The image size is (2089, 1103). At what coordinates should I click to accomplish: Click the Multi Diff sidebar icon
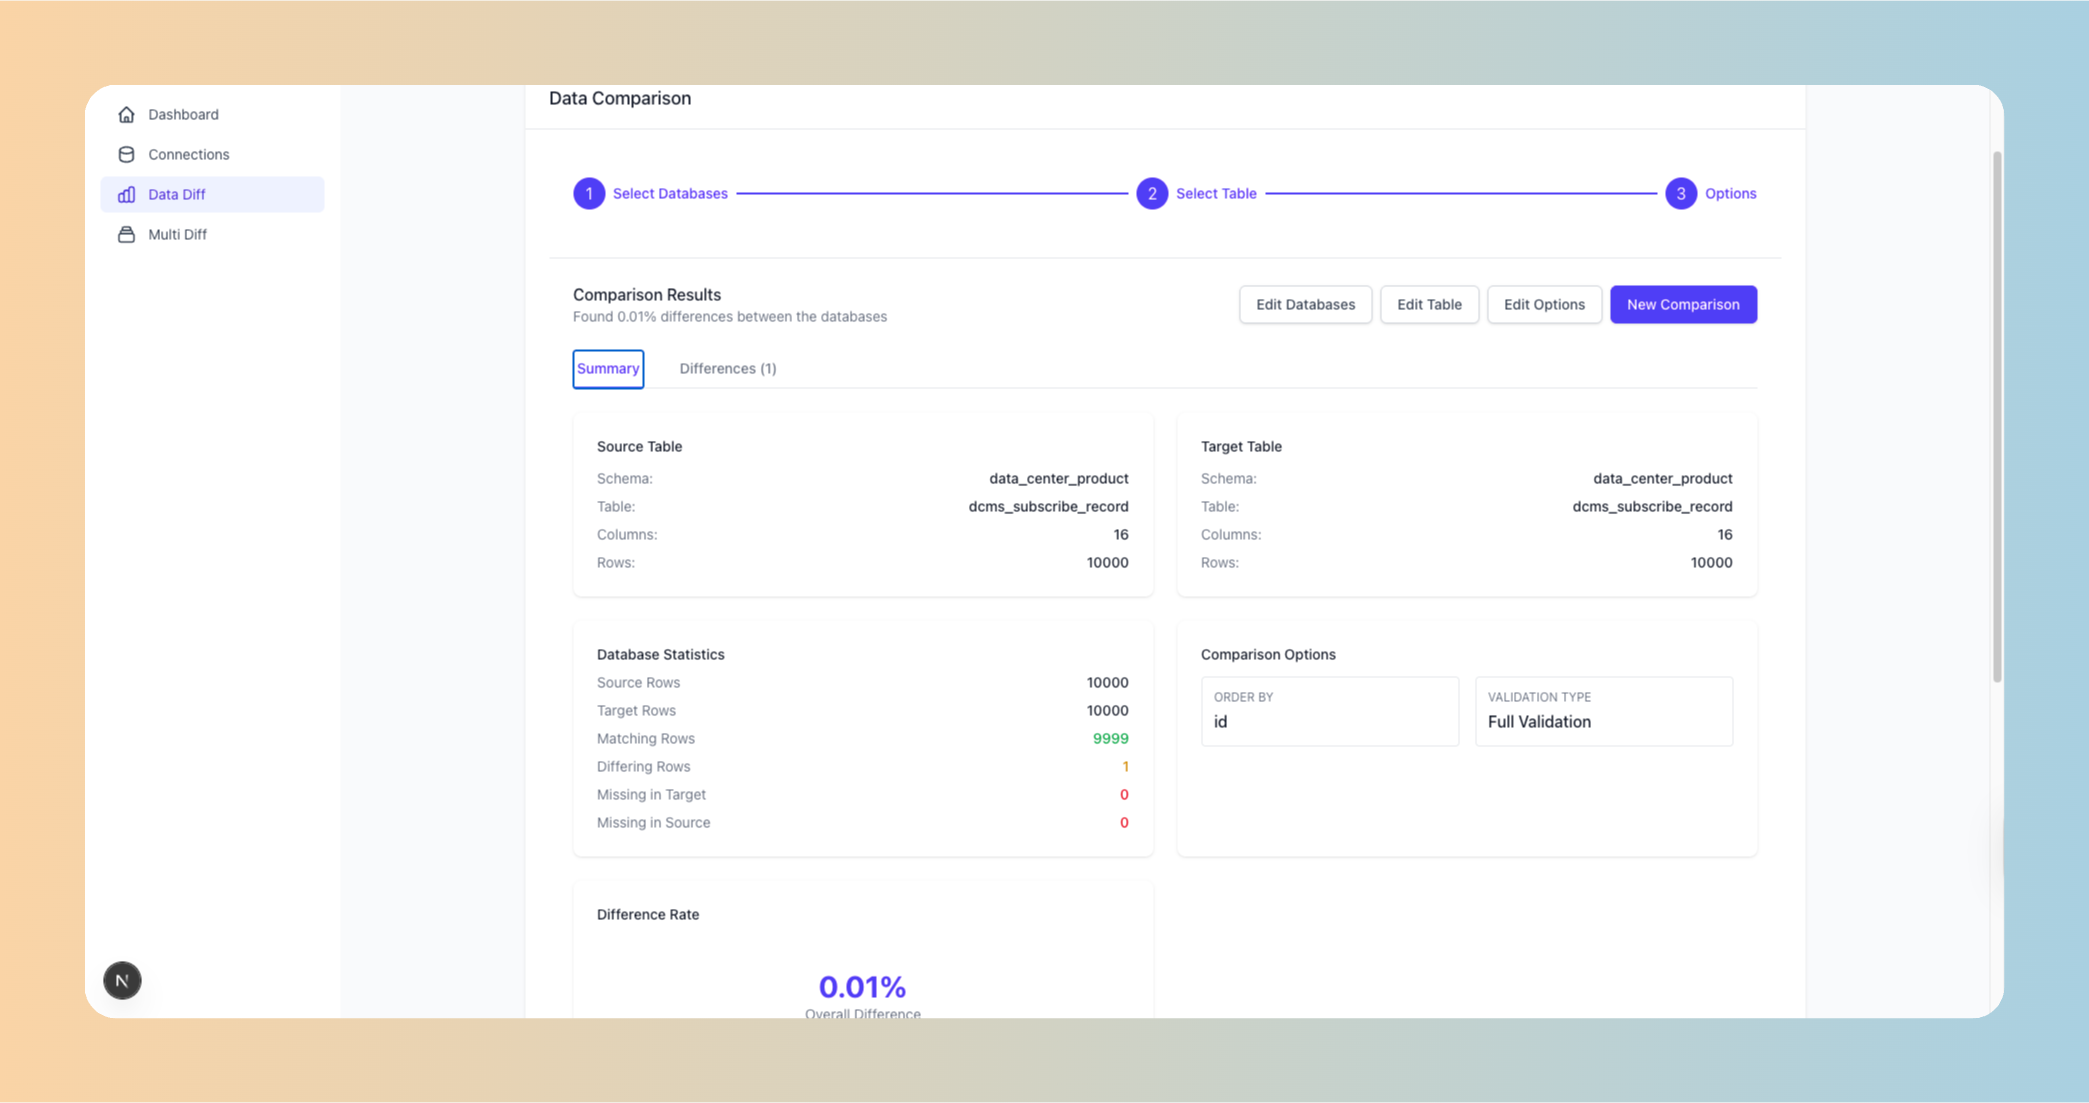pyautogui.click(x=126, y=234)
